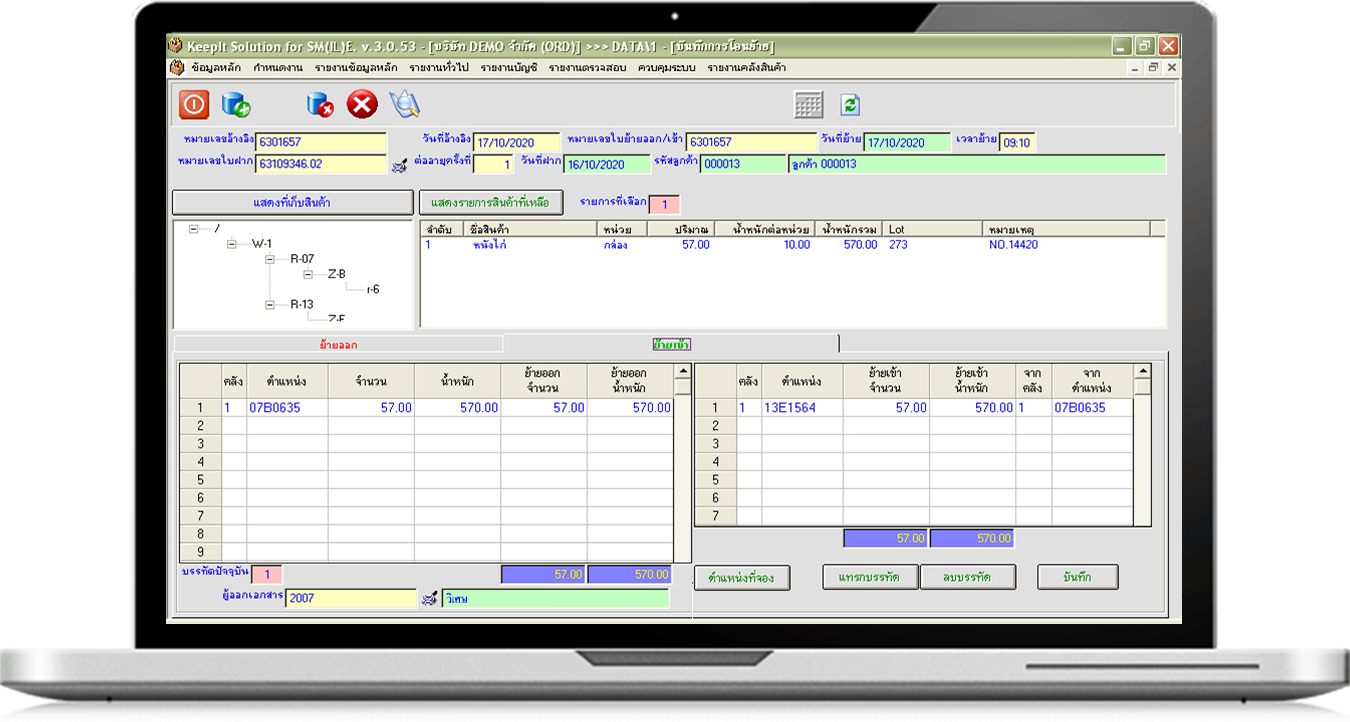This screenshot has height=722, width=1350.
Task: Click the บันทึก save button
Action: (x=1076, y=577)
